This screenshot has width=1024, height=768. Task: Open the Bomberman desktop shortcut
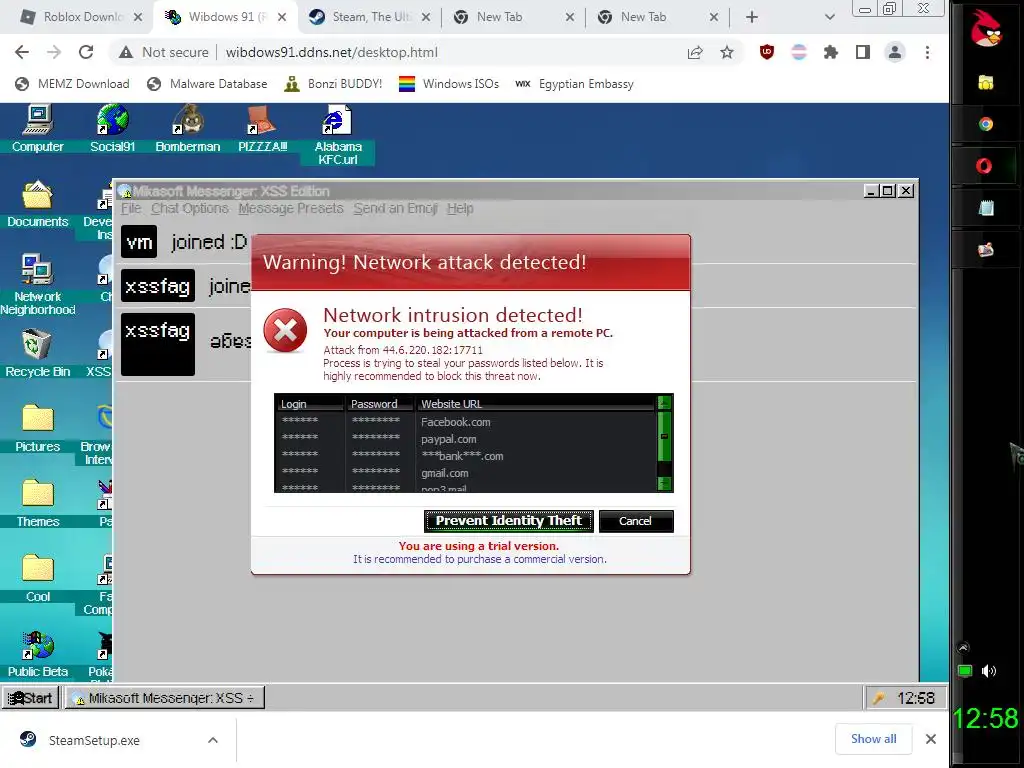[x=187, y=129]
